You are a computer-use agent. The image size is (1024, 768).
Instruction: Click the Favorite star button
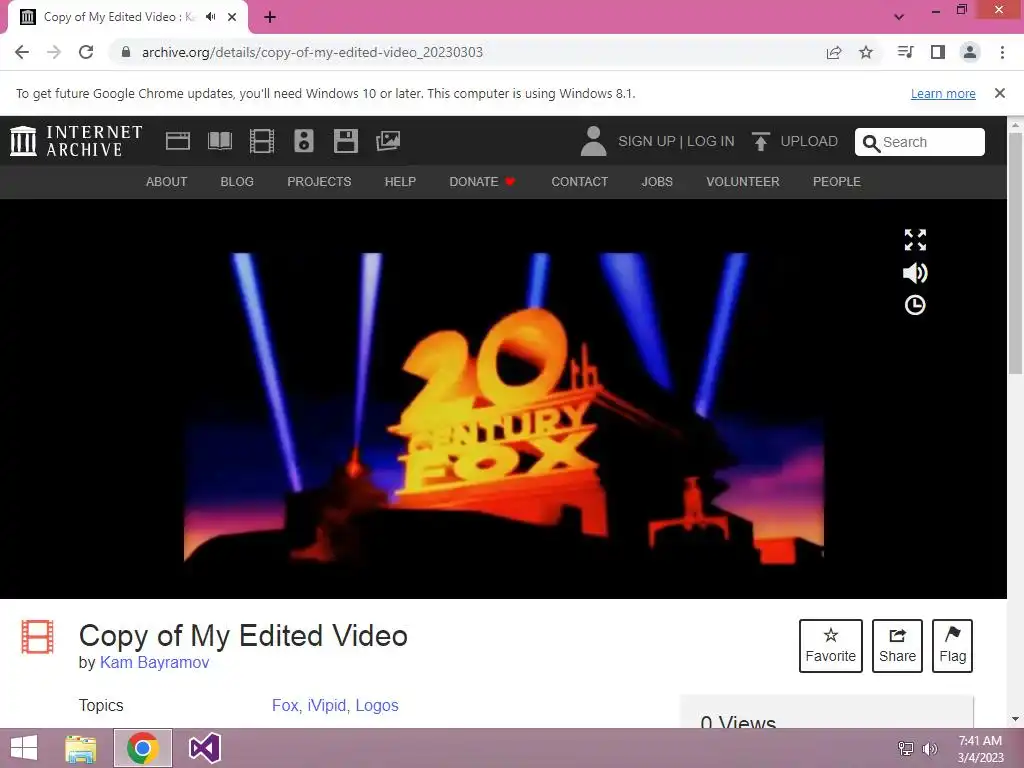pyautogui.click(x=831, y=646)
